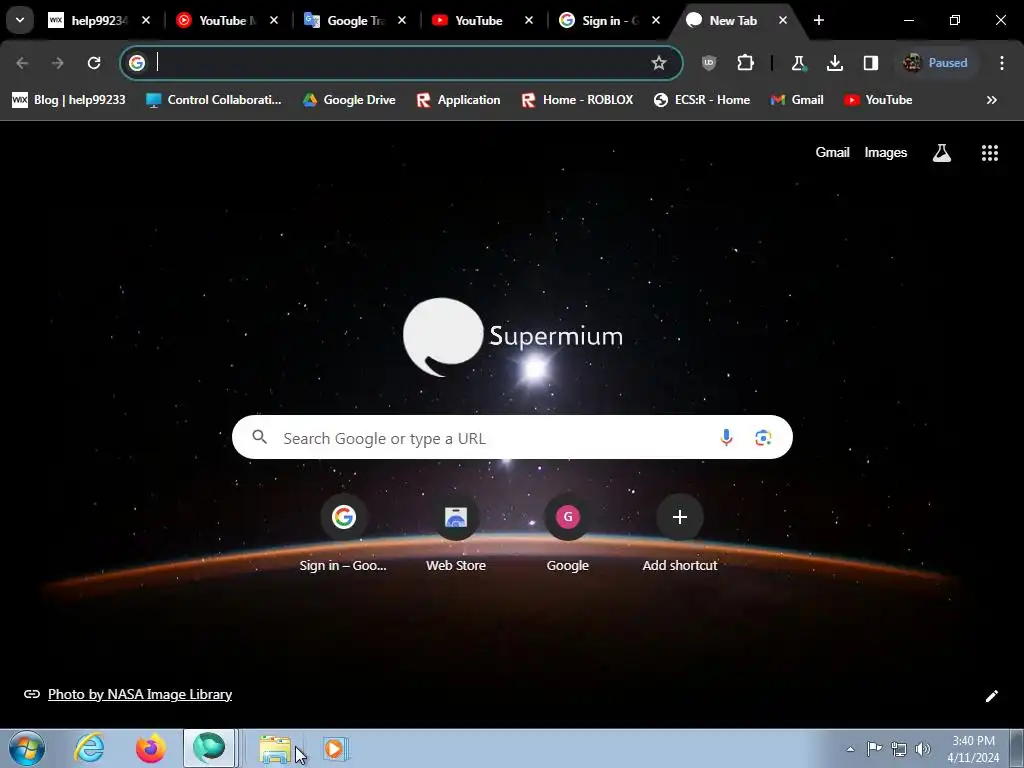Expand hidden bookmarks with double chevron

point(991,100)
